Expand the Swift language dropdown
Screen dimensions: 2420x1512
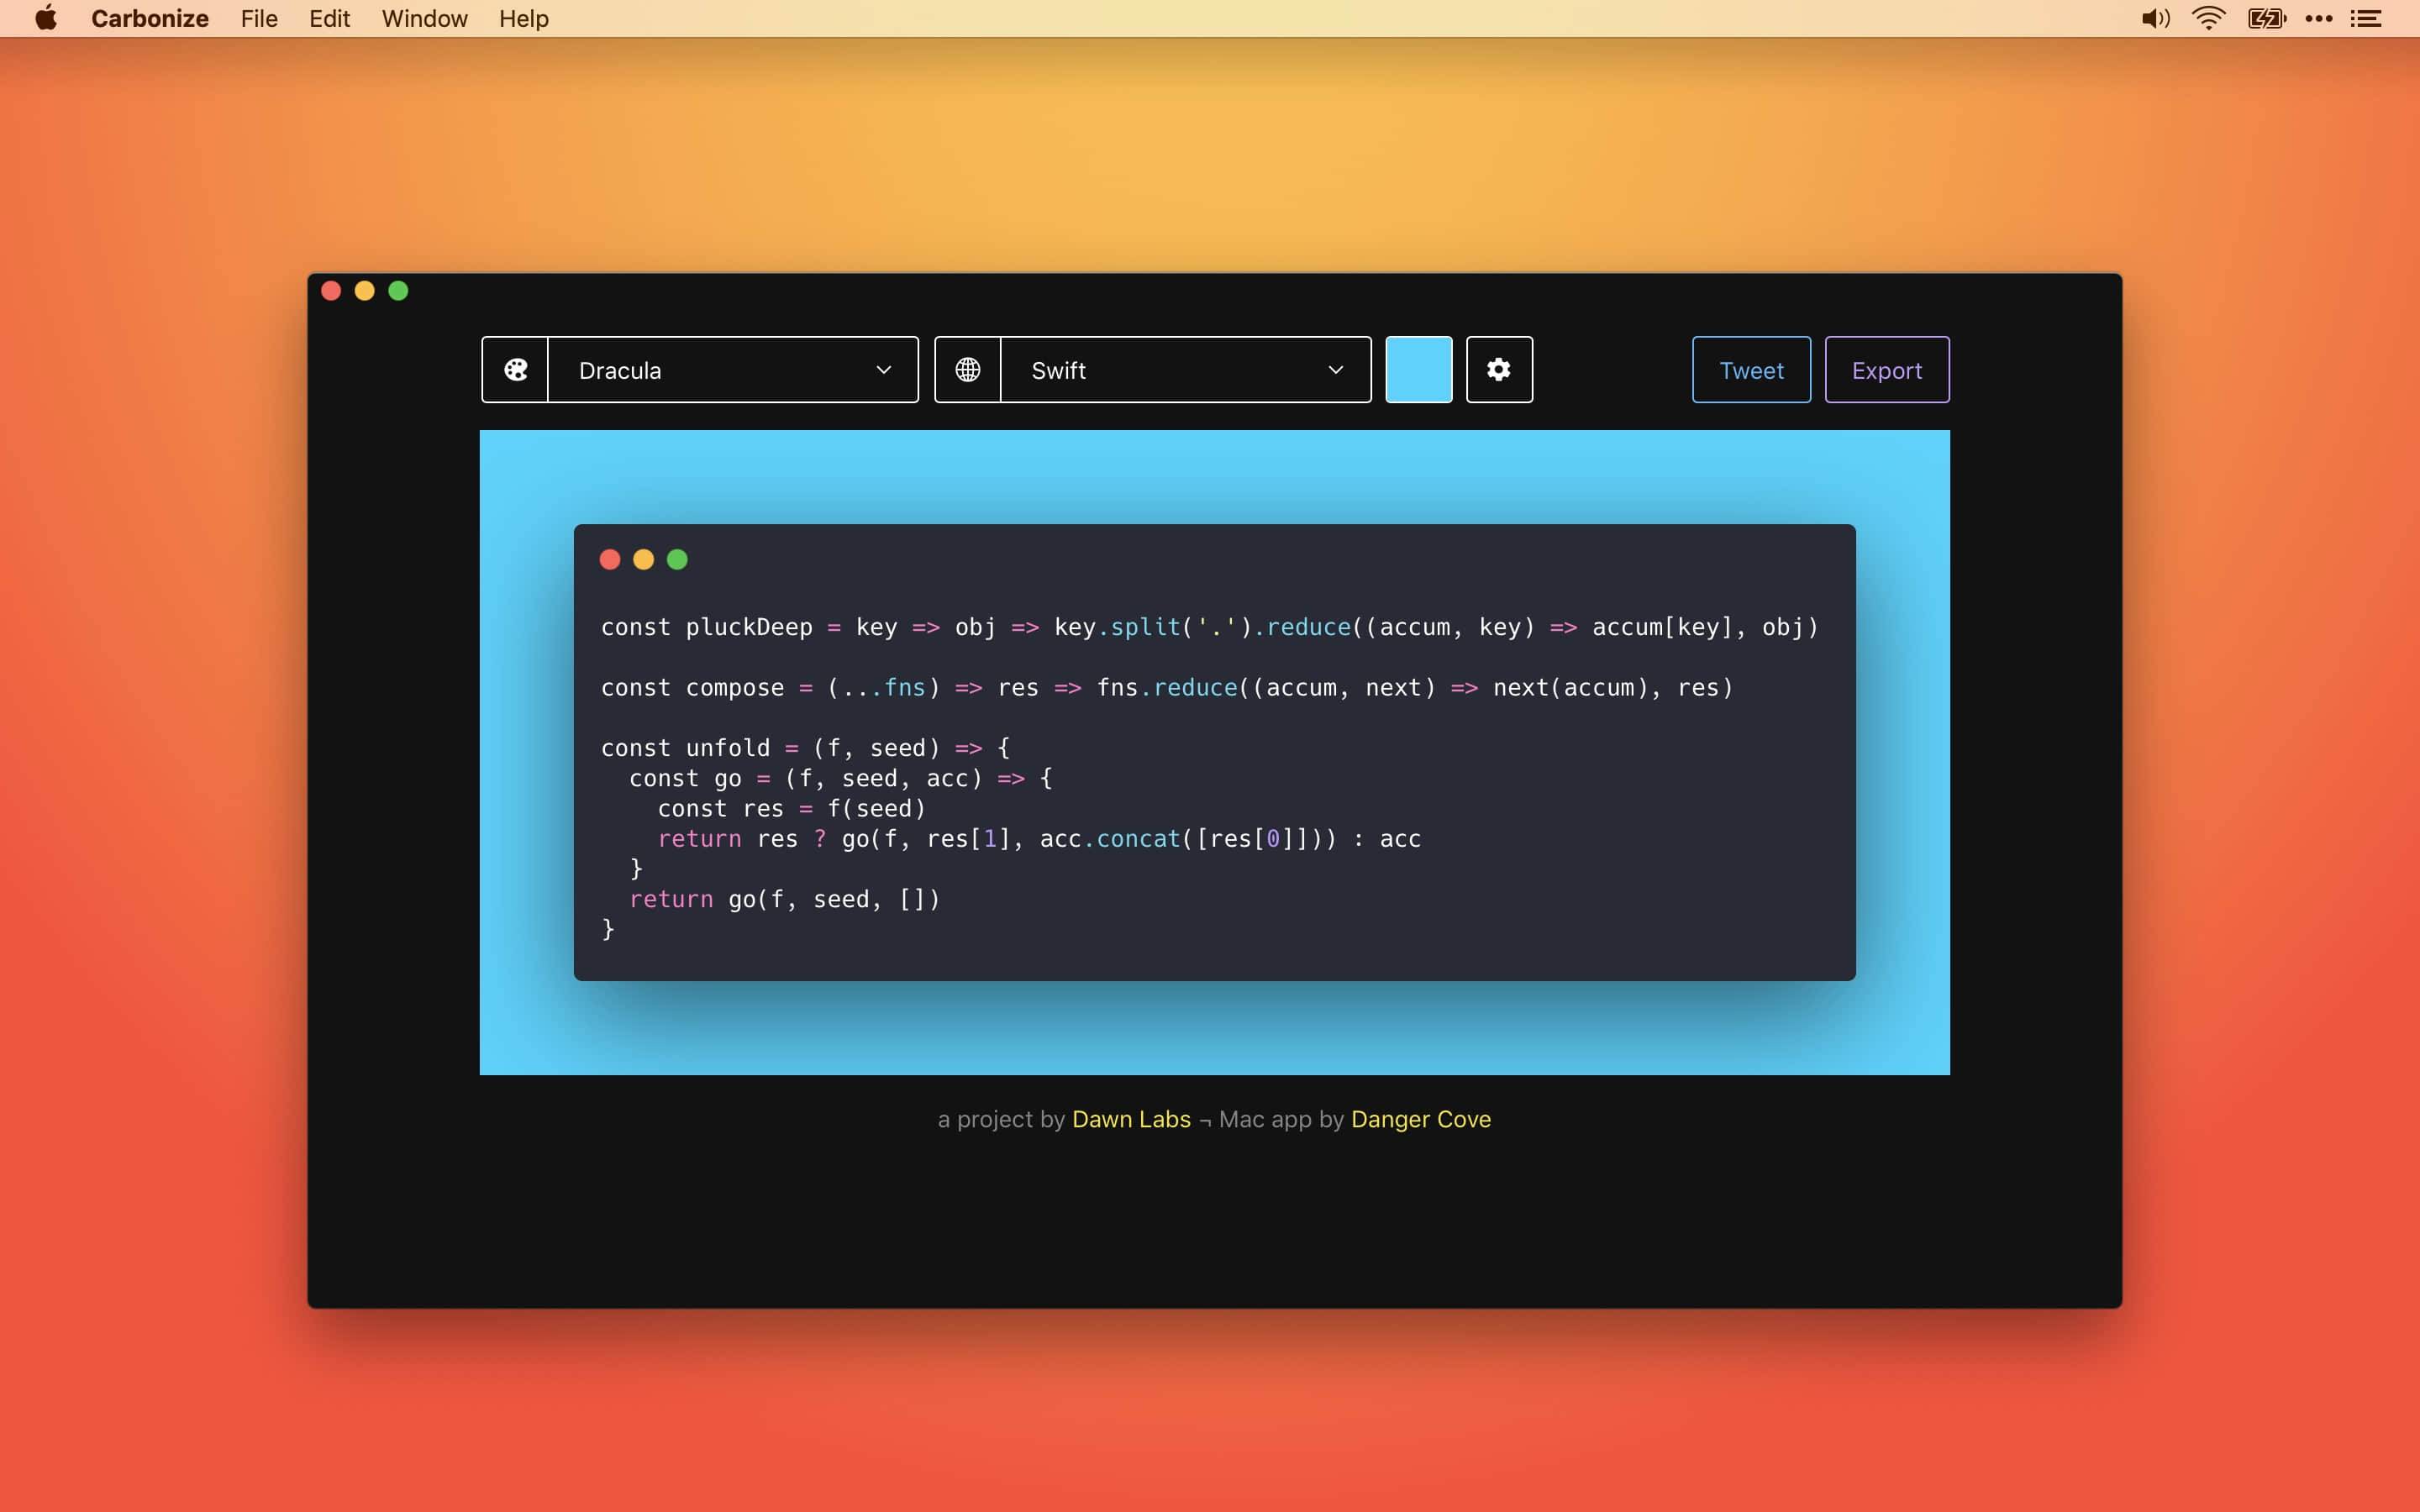click(1185, 370)
